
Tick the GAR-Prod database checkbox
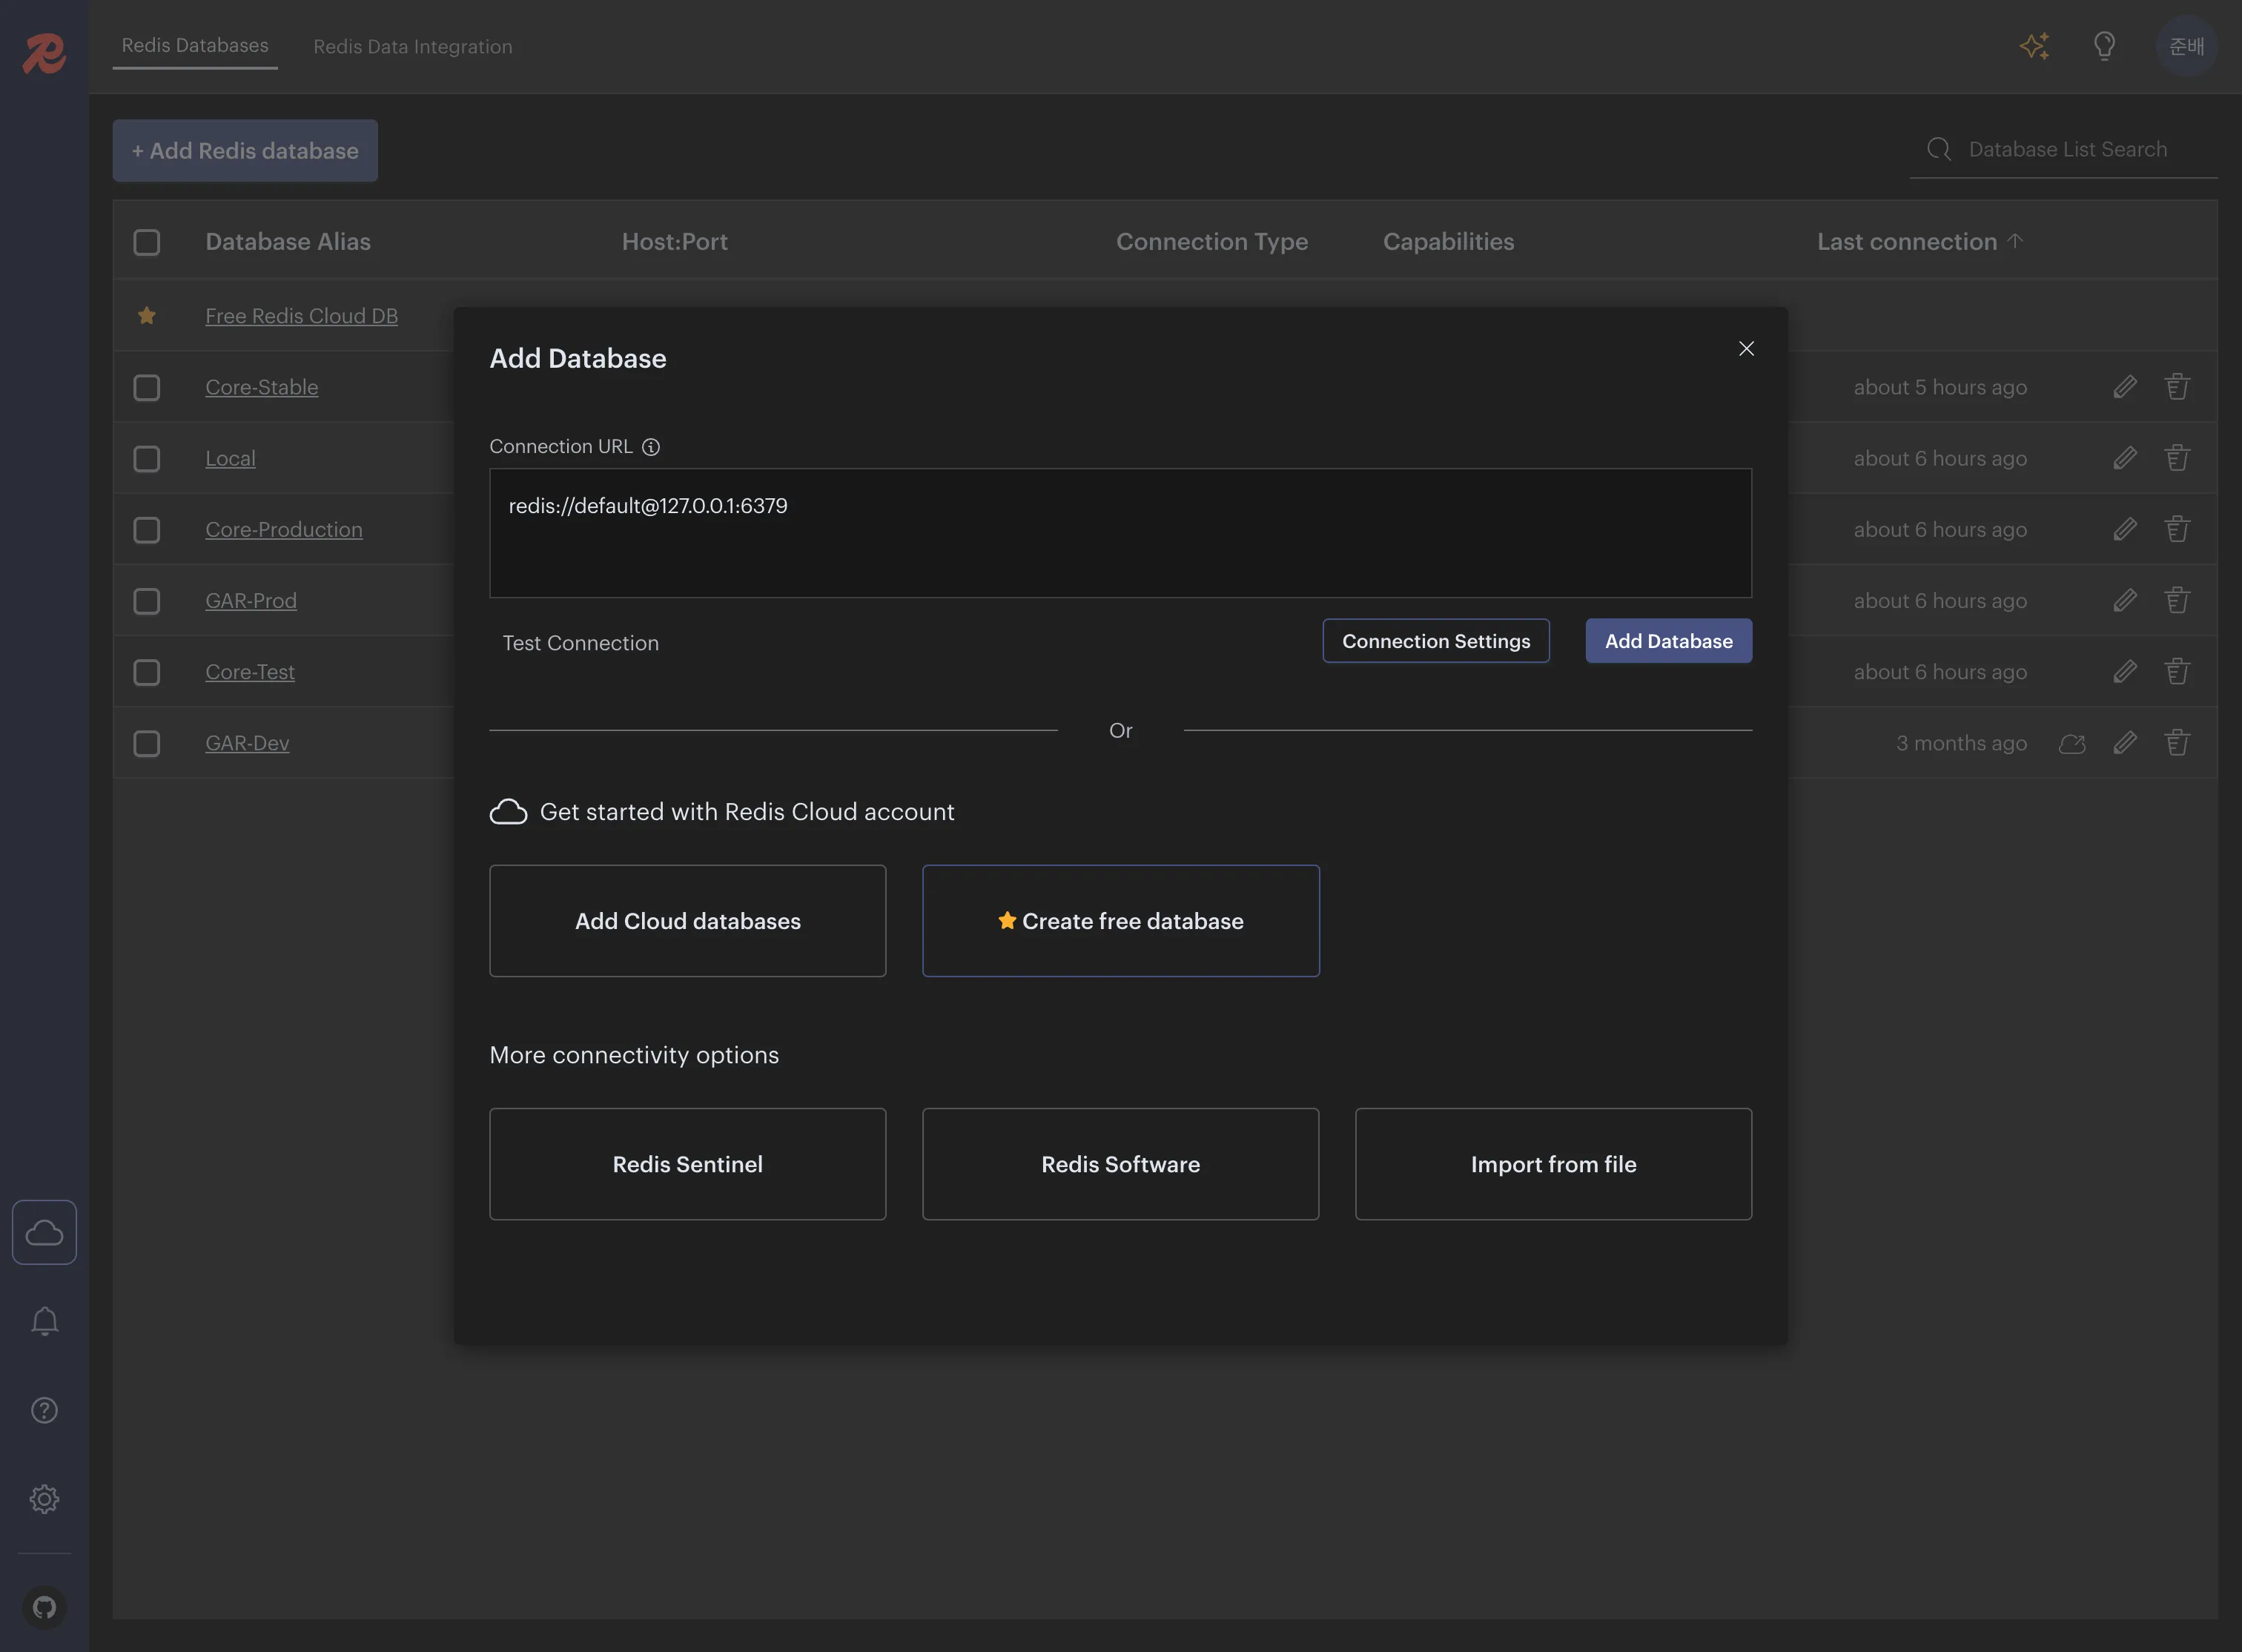tap(147, 601)
